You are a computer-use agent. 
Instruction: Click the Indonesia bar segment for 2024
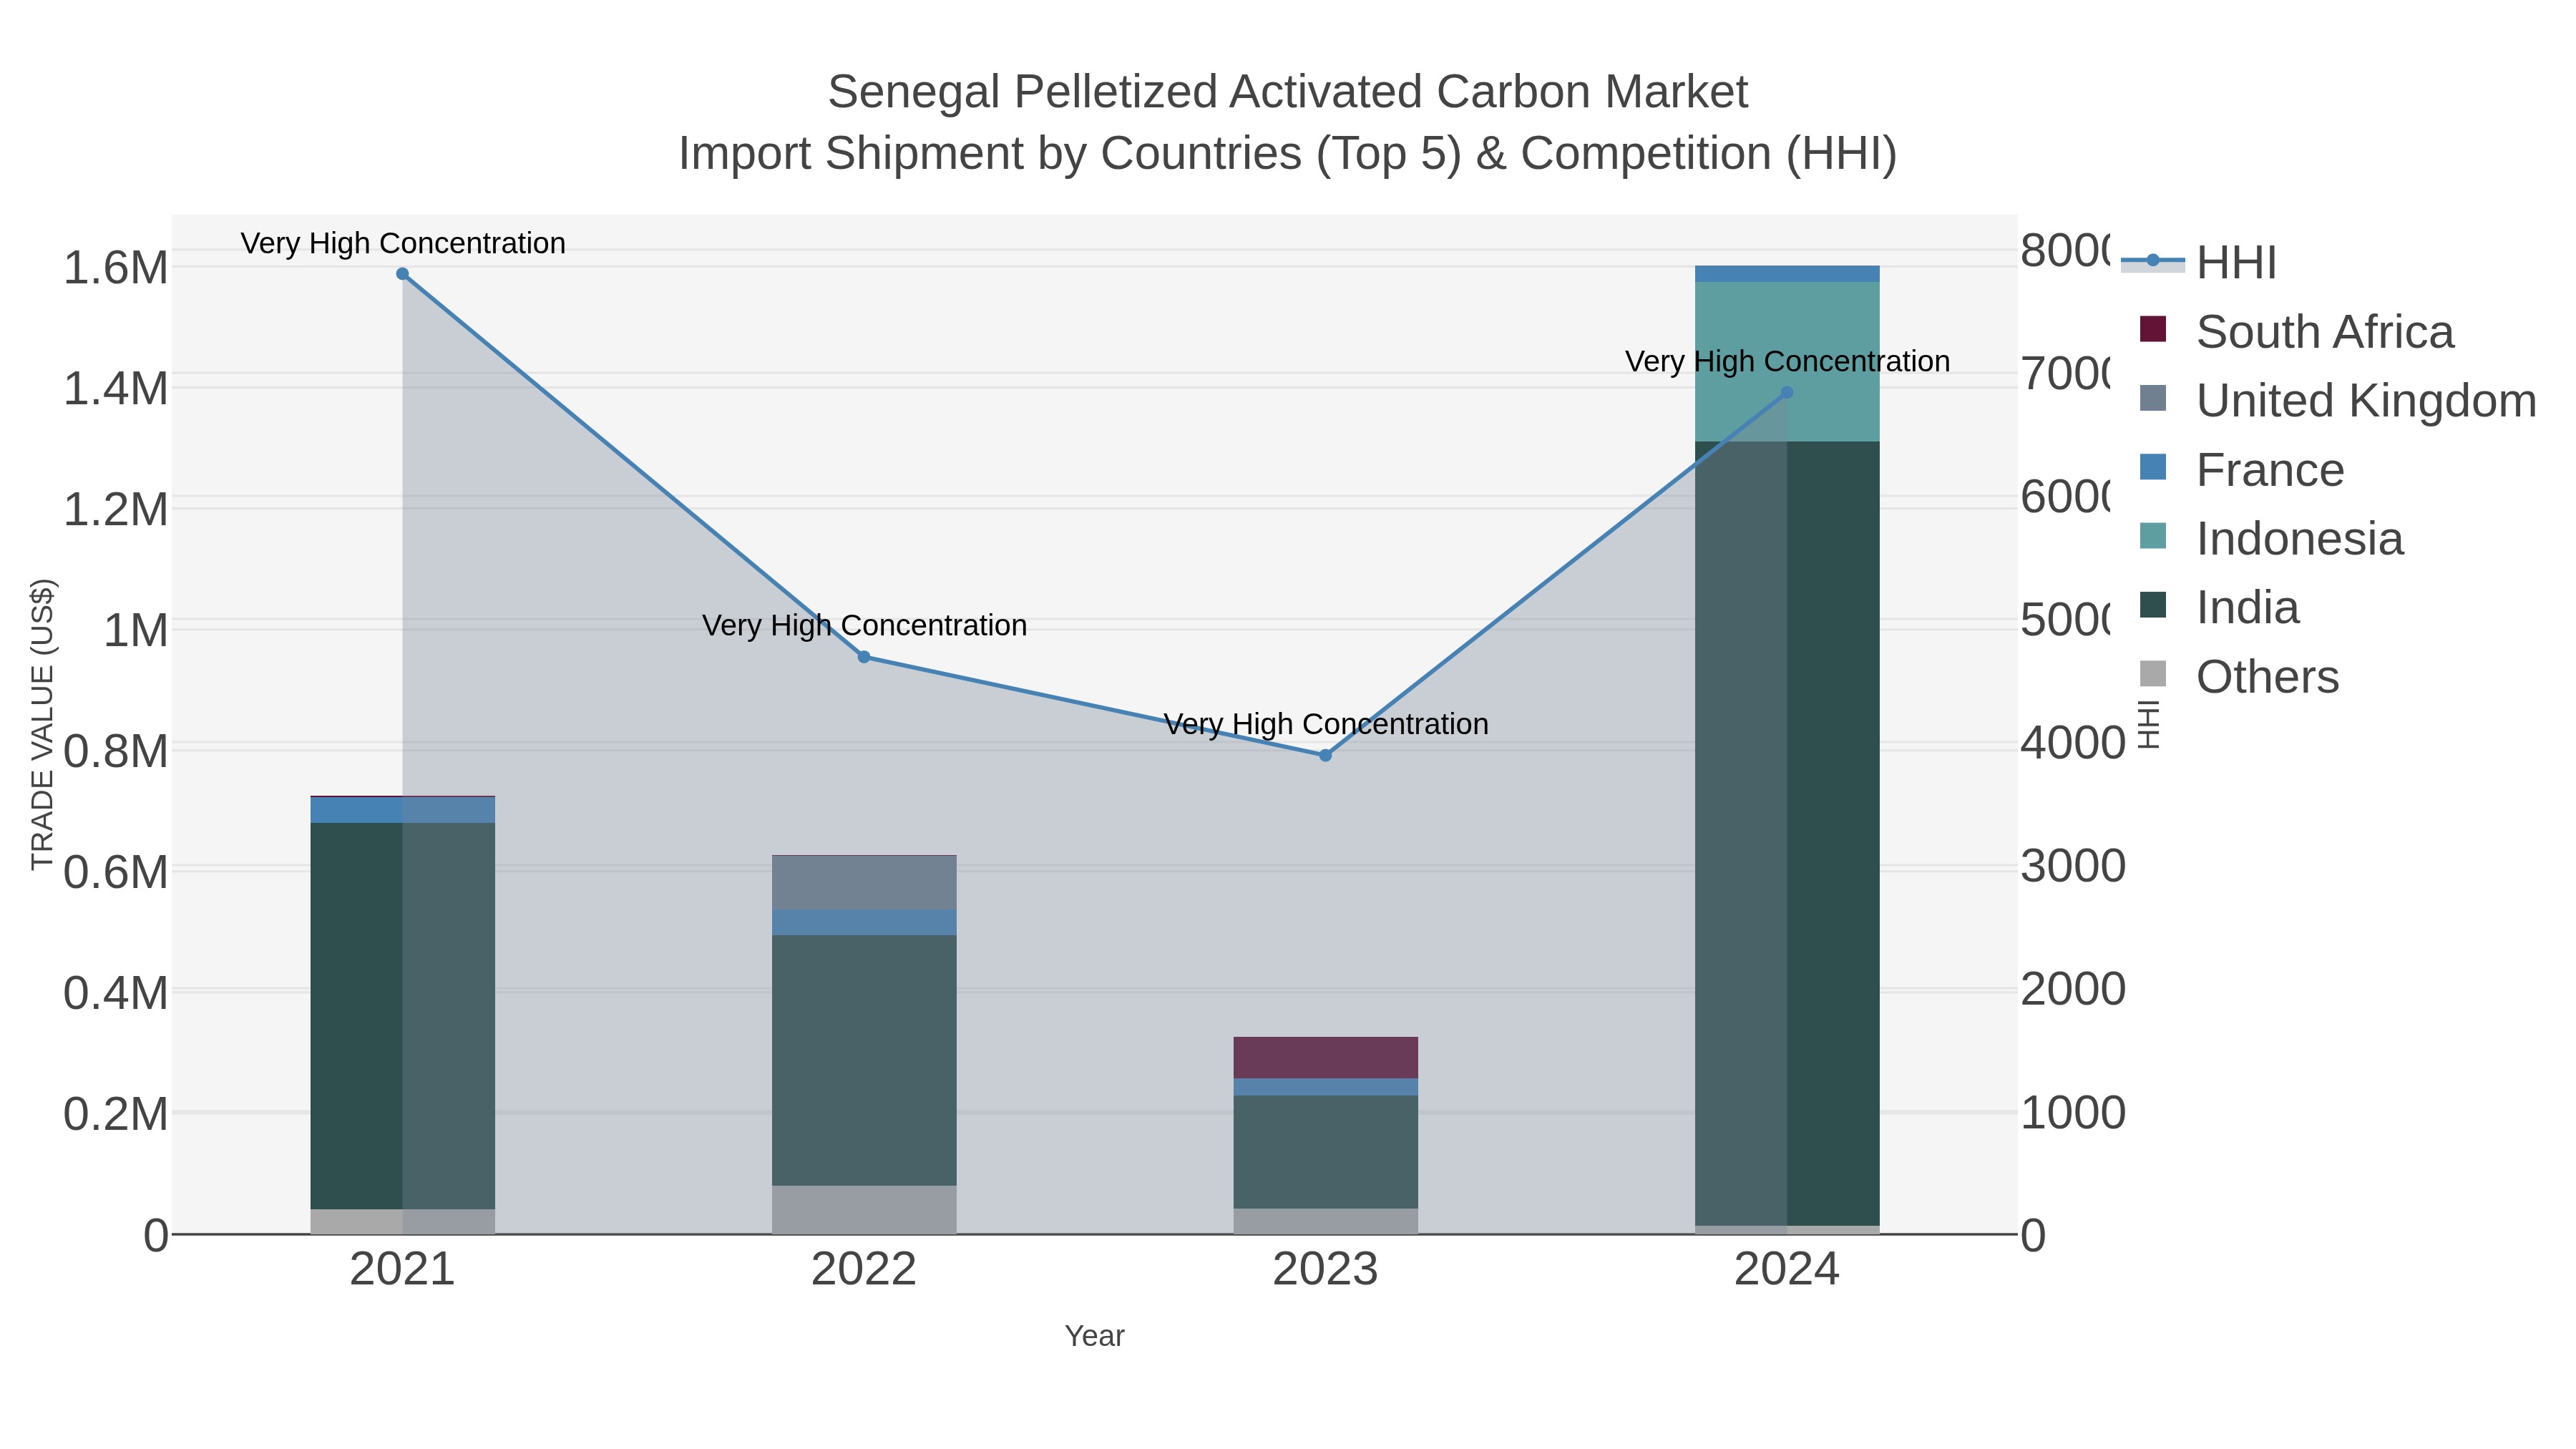(x=1787, y=362)
